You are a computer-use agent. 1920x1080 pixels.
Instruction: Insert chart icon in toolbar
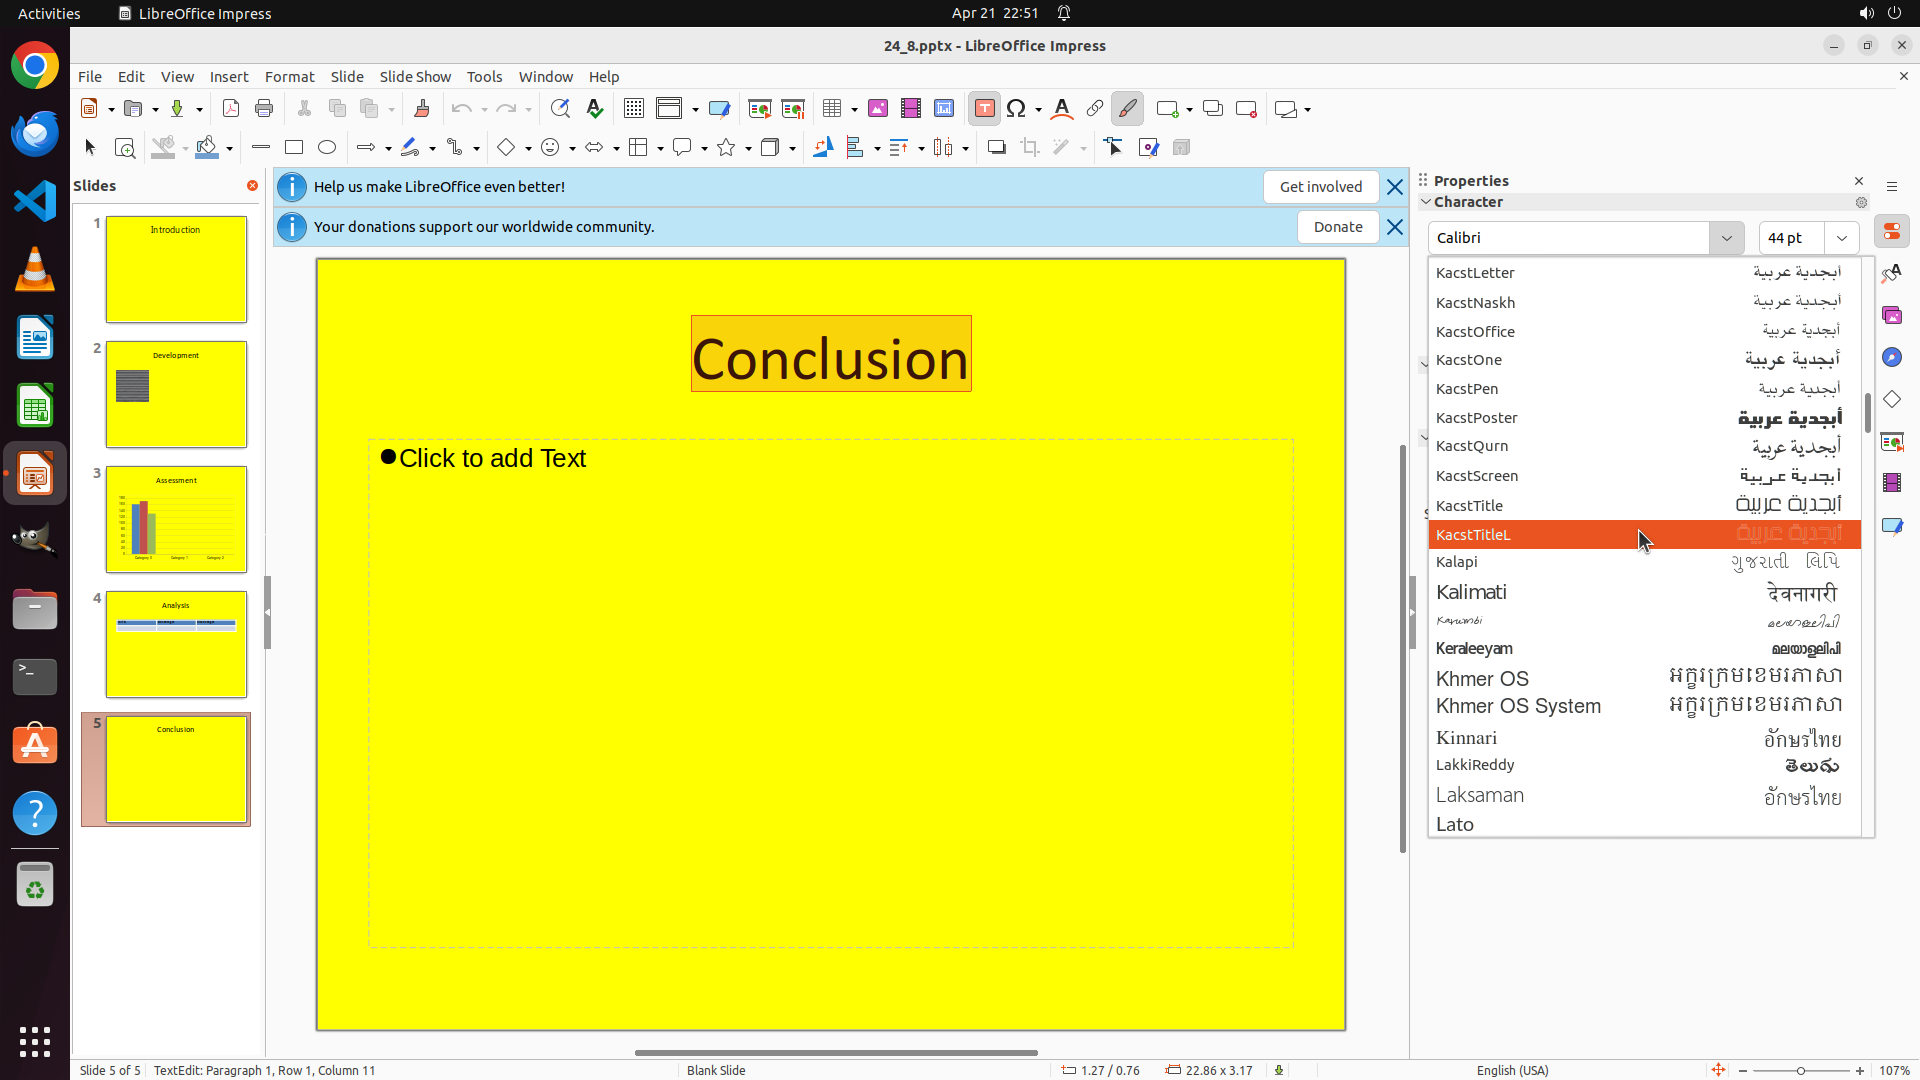(x=943, y=109)
